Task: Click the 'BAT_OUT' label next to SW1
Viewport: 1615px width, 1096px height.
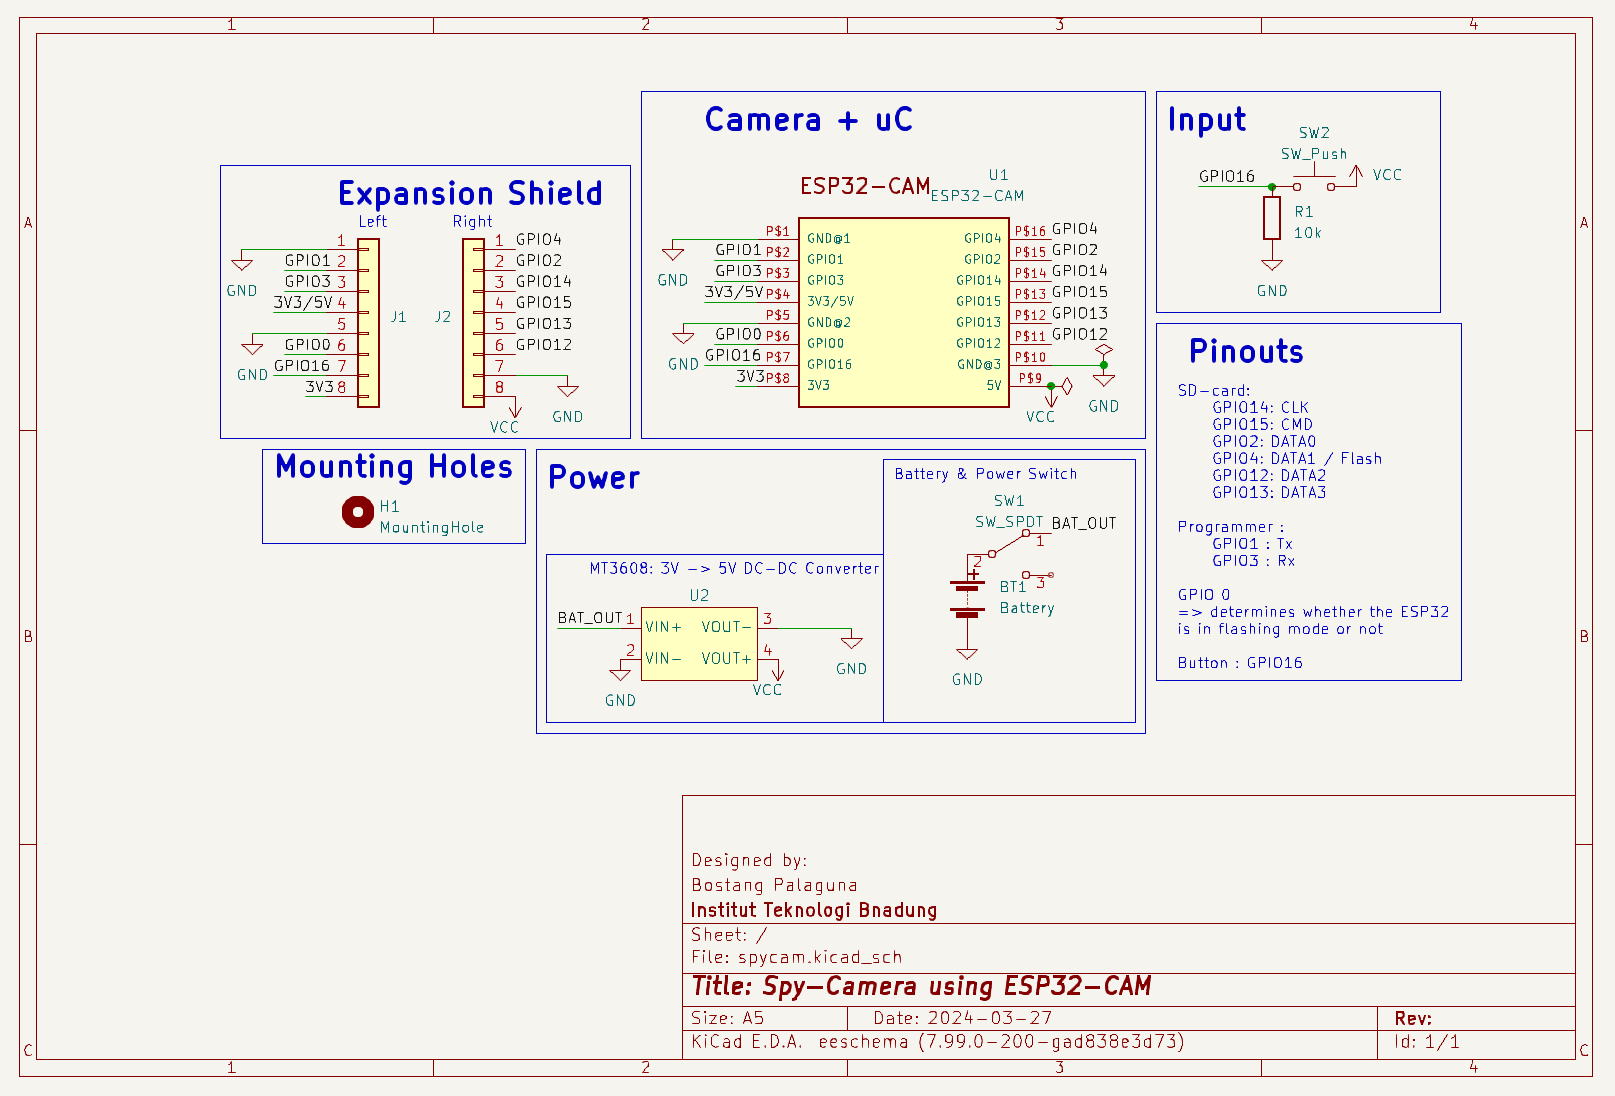Action: (1084, 523)
